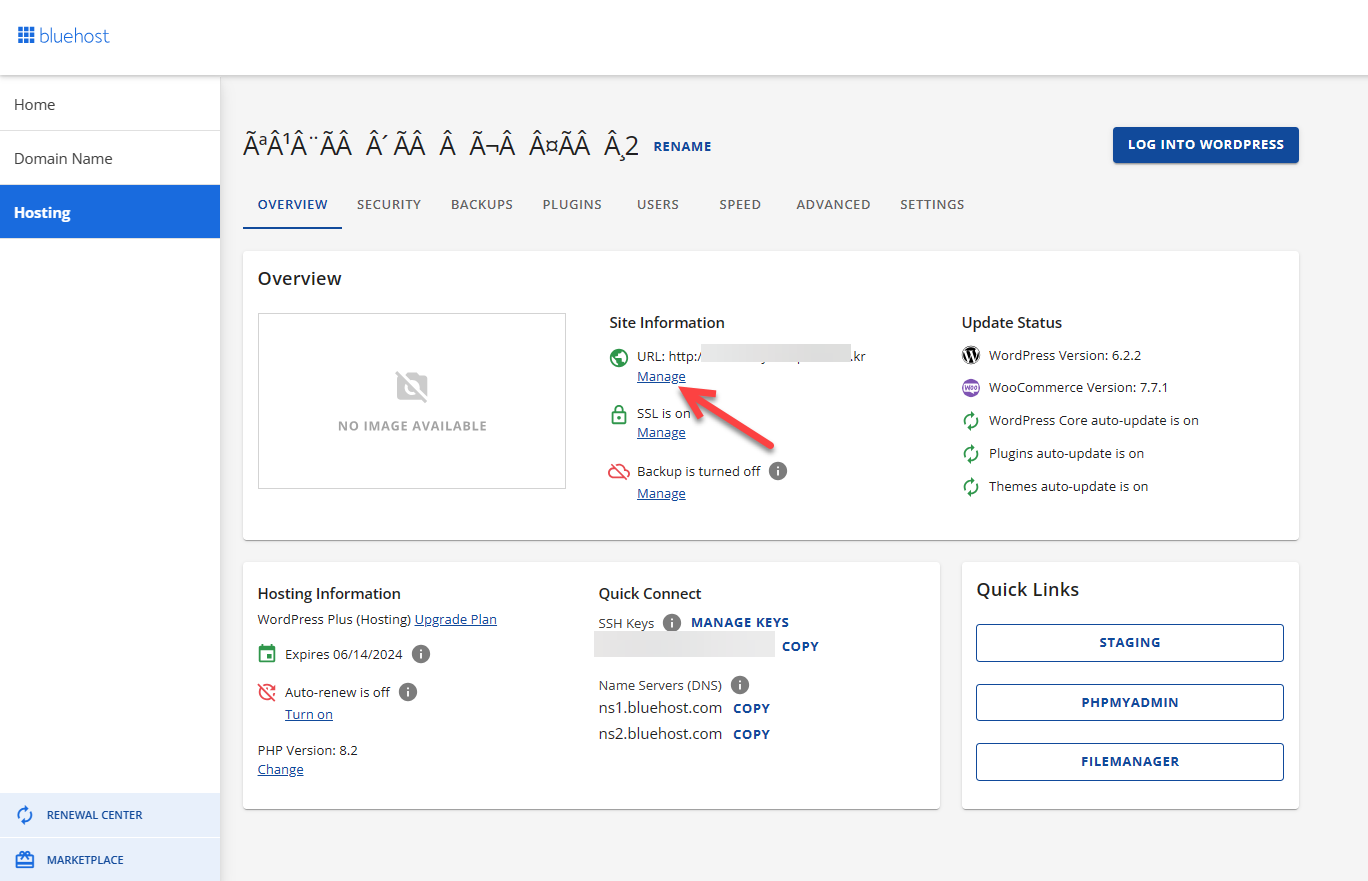Click the WooCommerce Version: 7.7.1 text
The height and width of the screenshot is (881, 1368).
(x=1079, y=388)
